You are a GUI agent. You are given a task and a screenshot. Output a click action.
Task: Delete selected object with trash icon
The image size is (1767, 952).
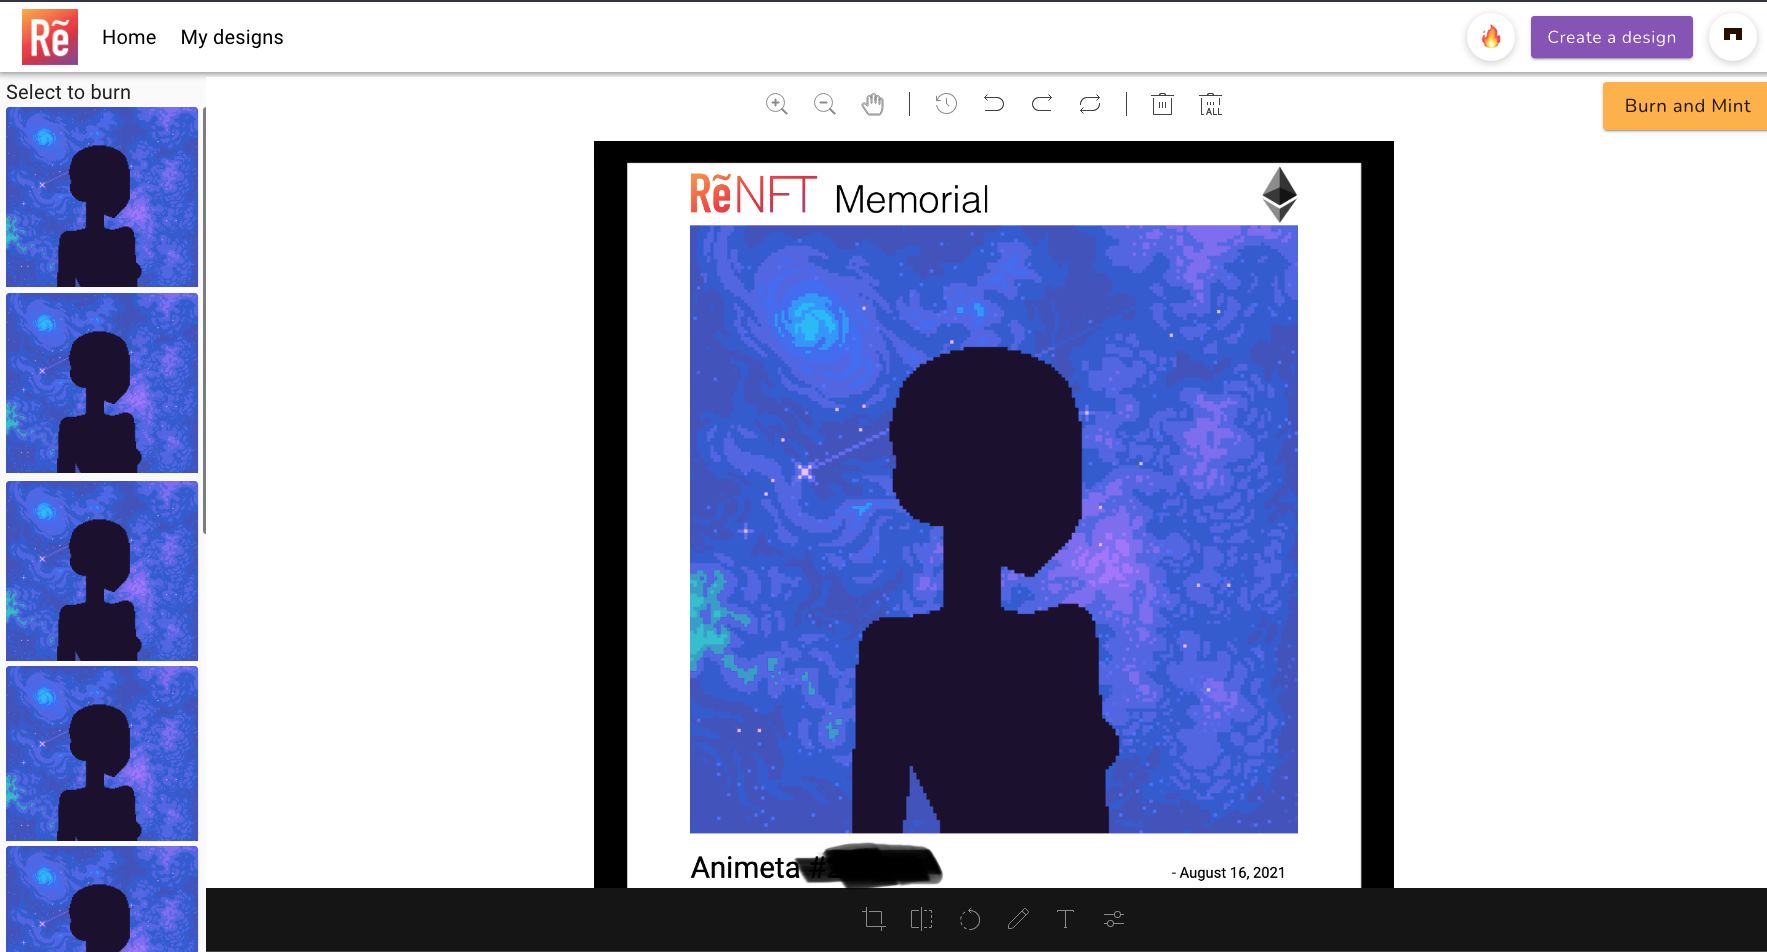[1162, 104]
